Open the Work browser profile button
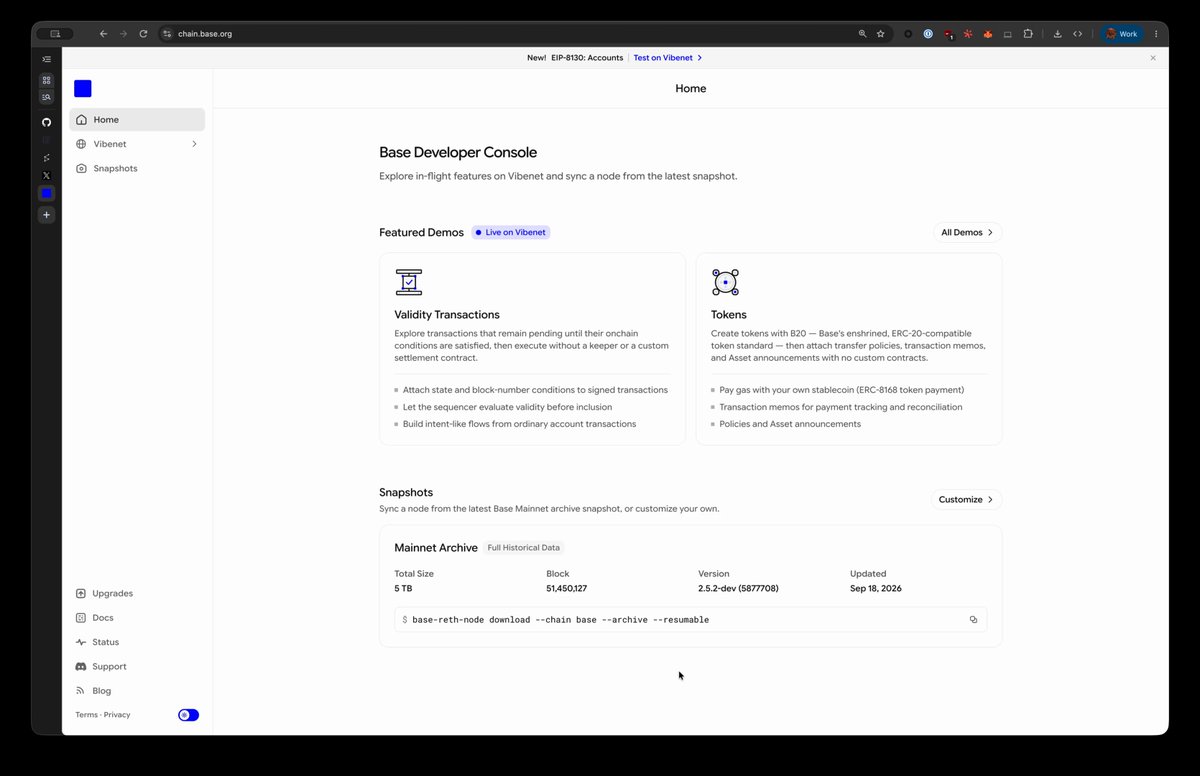1200x776 pixels. click(x=1122, y=34)
